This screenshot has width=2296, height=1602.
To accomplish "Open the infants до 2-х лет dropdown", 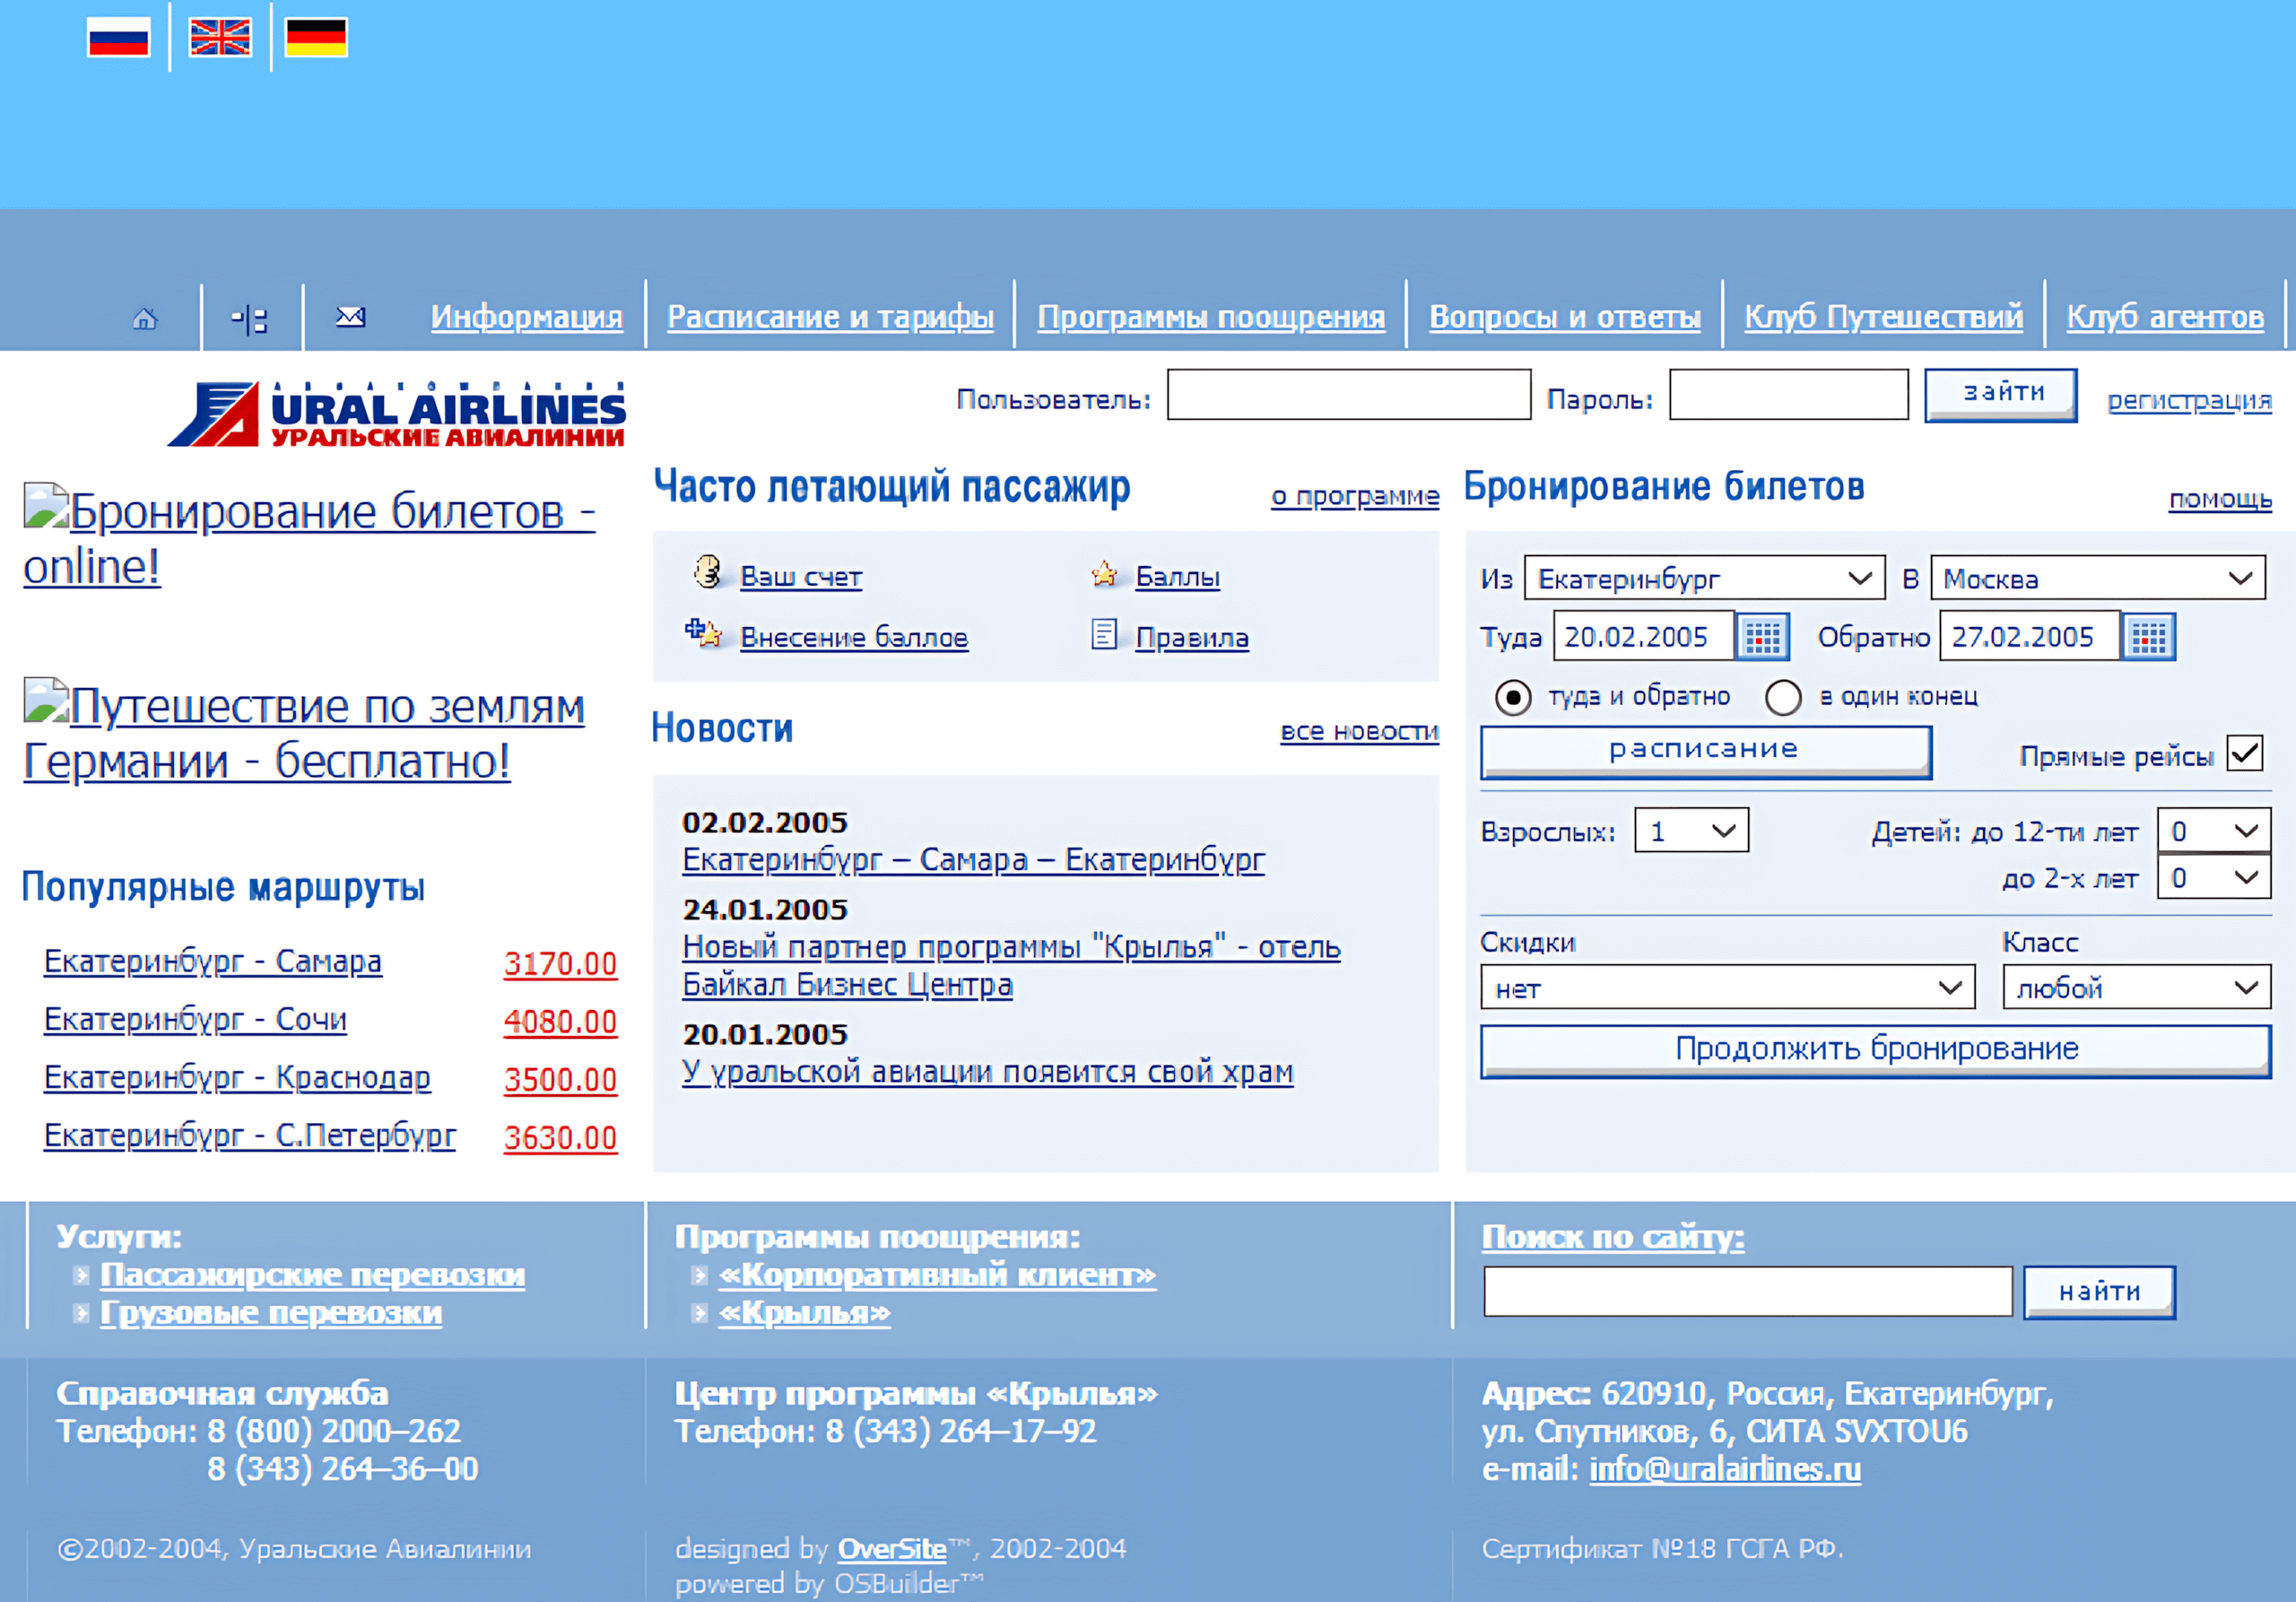I will pos(2214,877).
